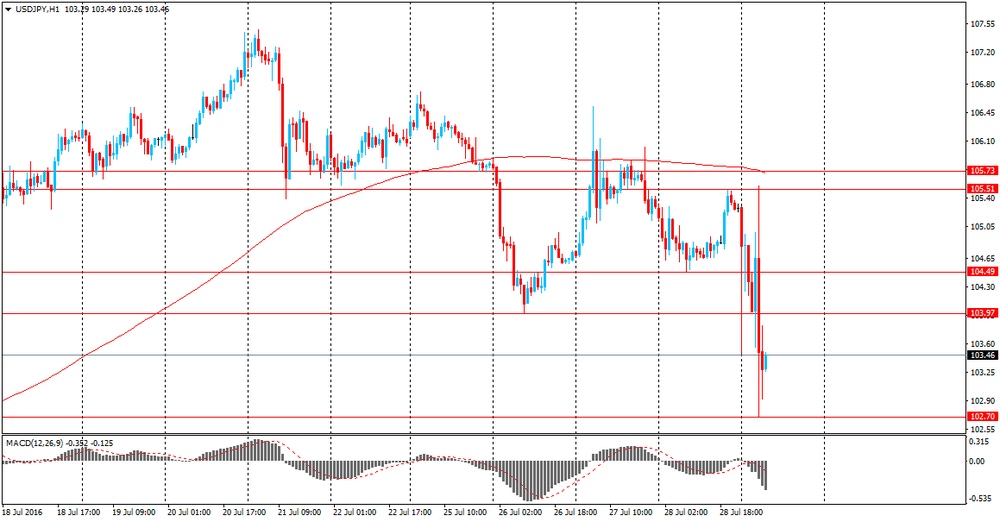The image size is (1000, 522).
Task: Click the 27 Jul 10:00 time label
Action: click(631, 512)
